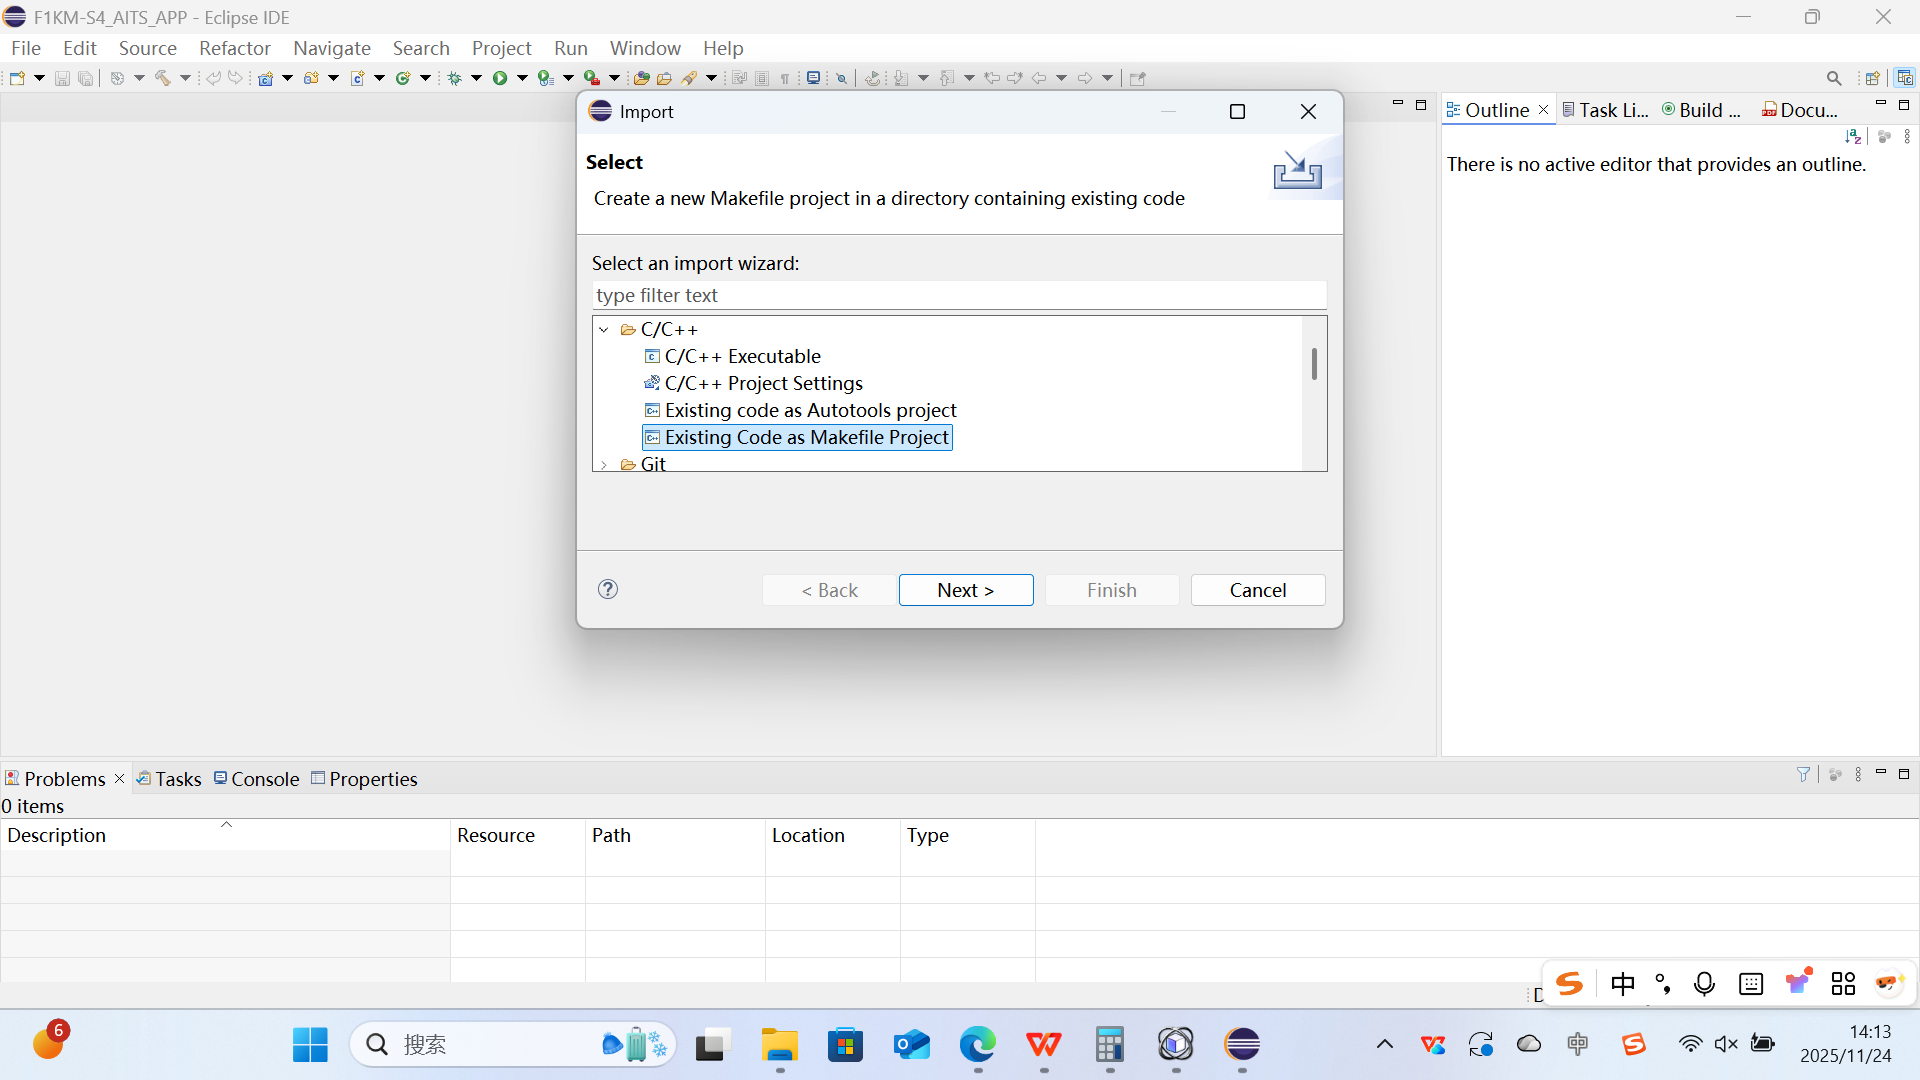This screenshot has height=1080, width=1920.
Task: Click the import wizard list scrollbar
Action: (1314, 363)
